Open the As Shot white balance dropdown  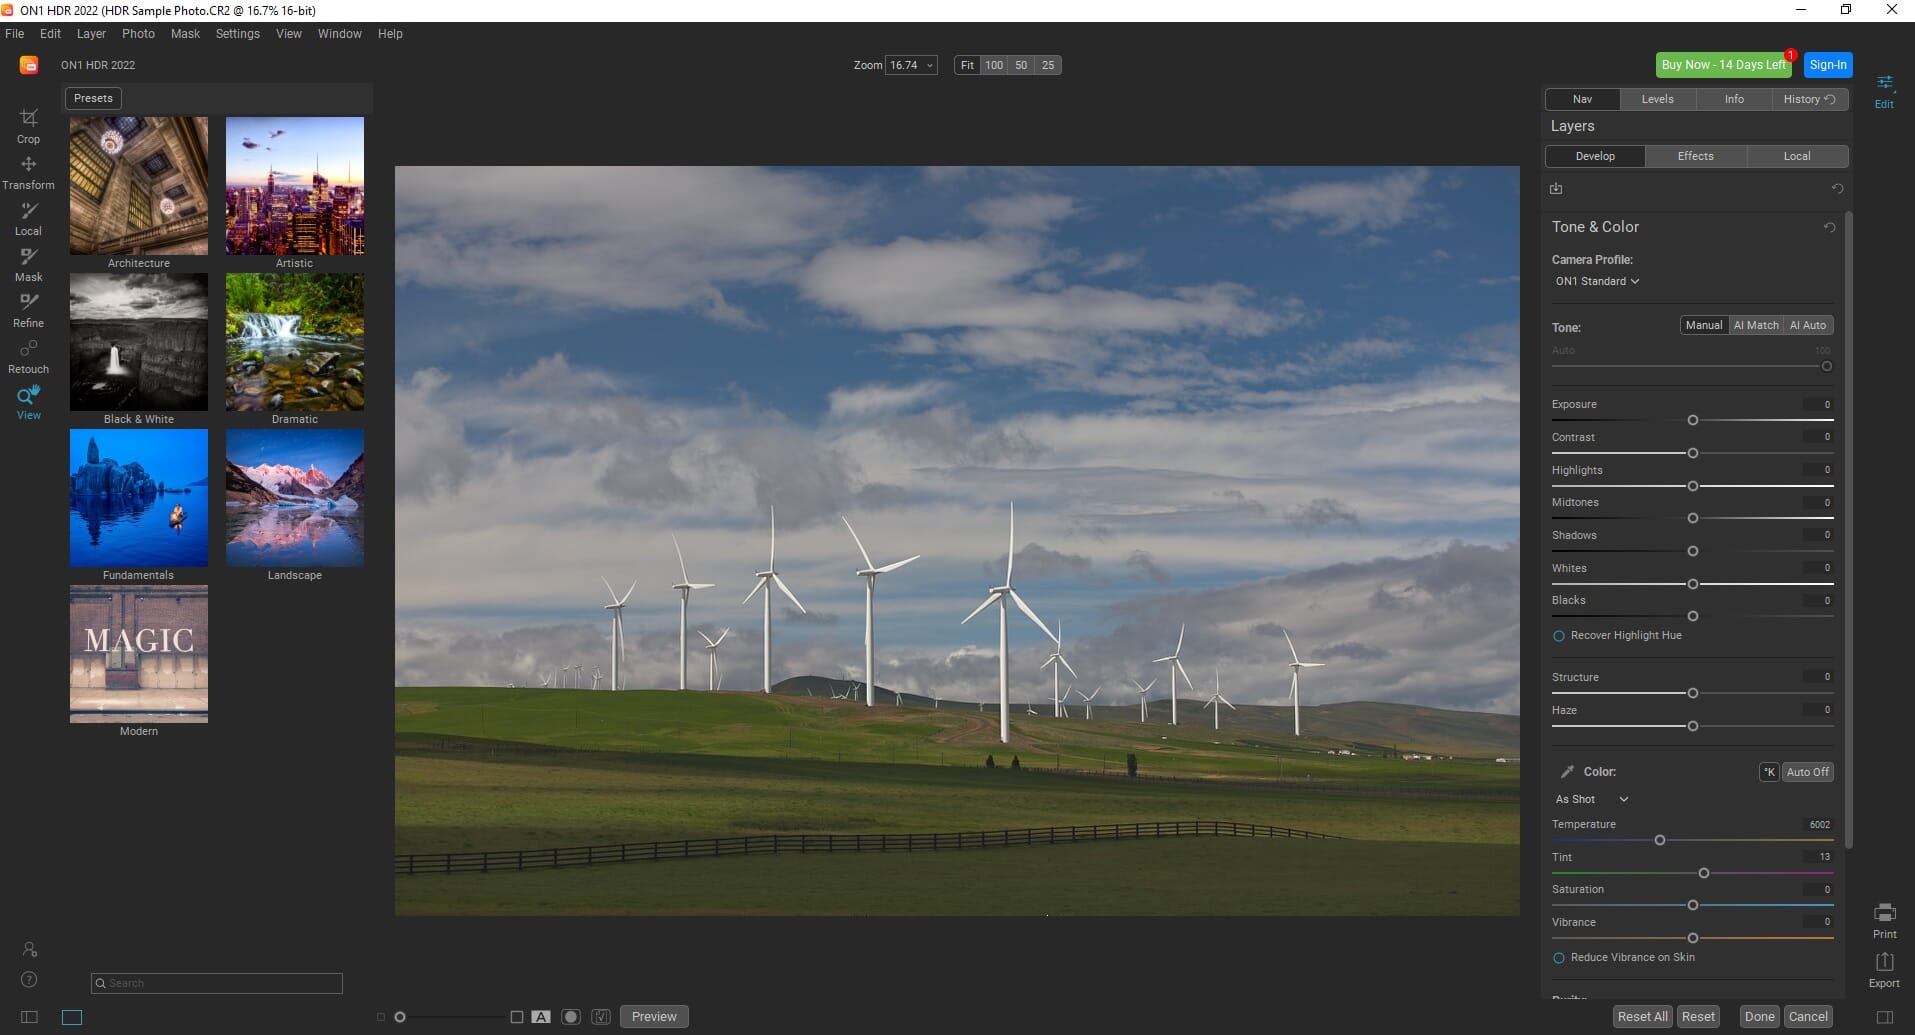click(x=1592, y=799)
